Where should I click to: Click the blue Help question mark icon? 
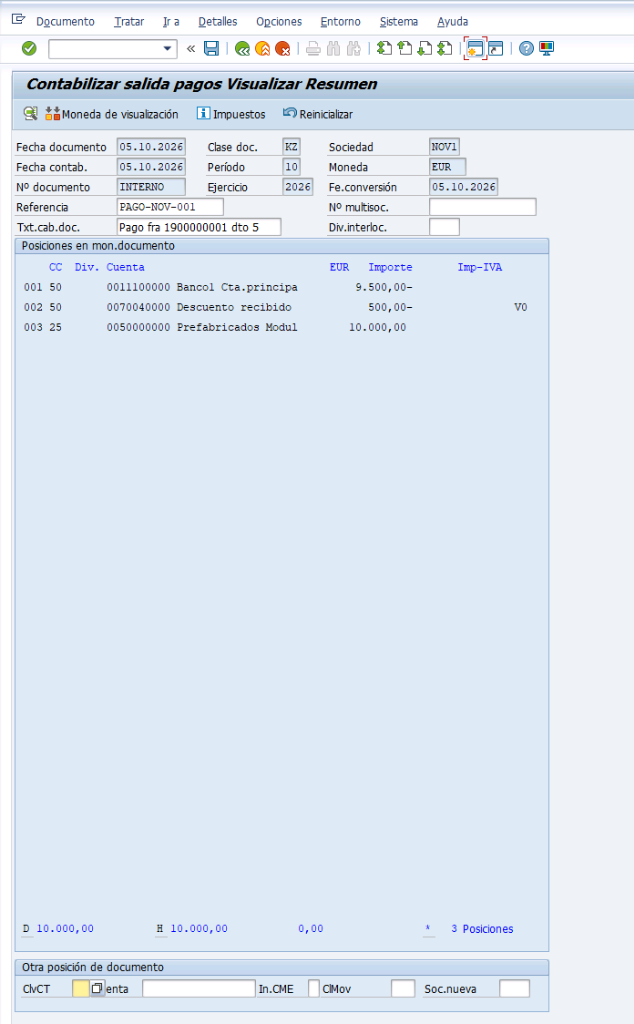[526, 48]
